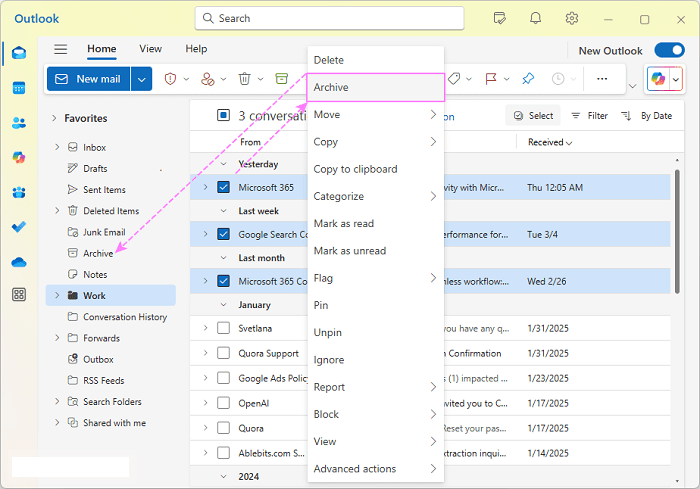Open more ribbon options ellipsis
Viewport: 700px width, 489px height.
pos(602,79)
